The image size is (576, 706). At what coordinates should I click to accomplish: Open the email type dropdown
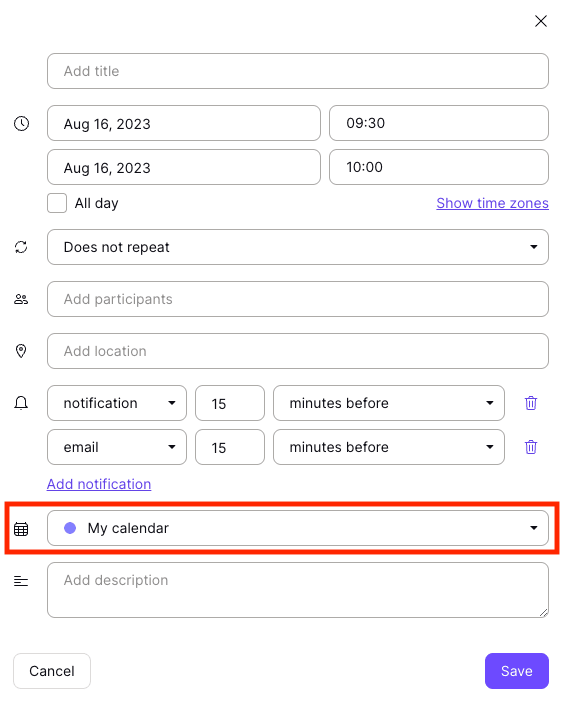point(117,447)
